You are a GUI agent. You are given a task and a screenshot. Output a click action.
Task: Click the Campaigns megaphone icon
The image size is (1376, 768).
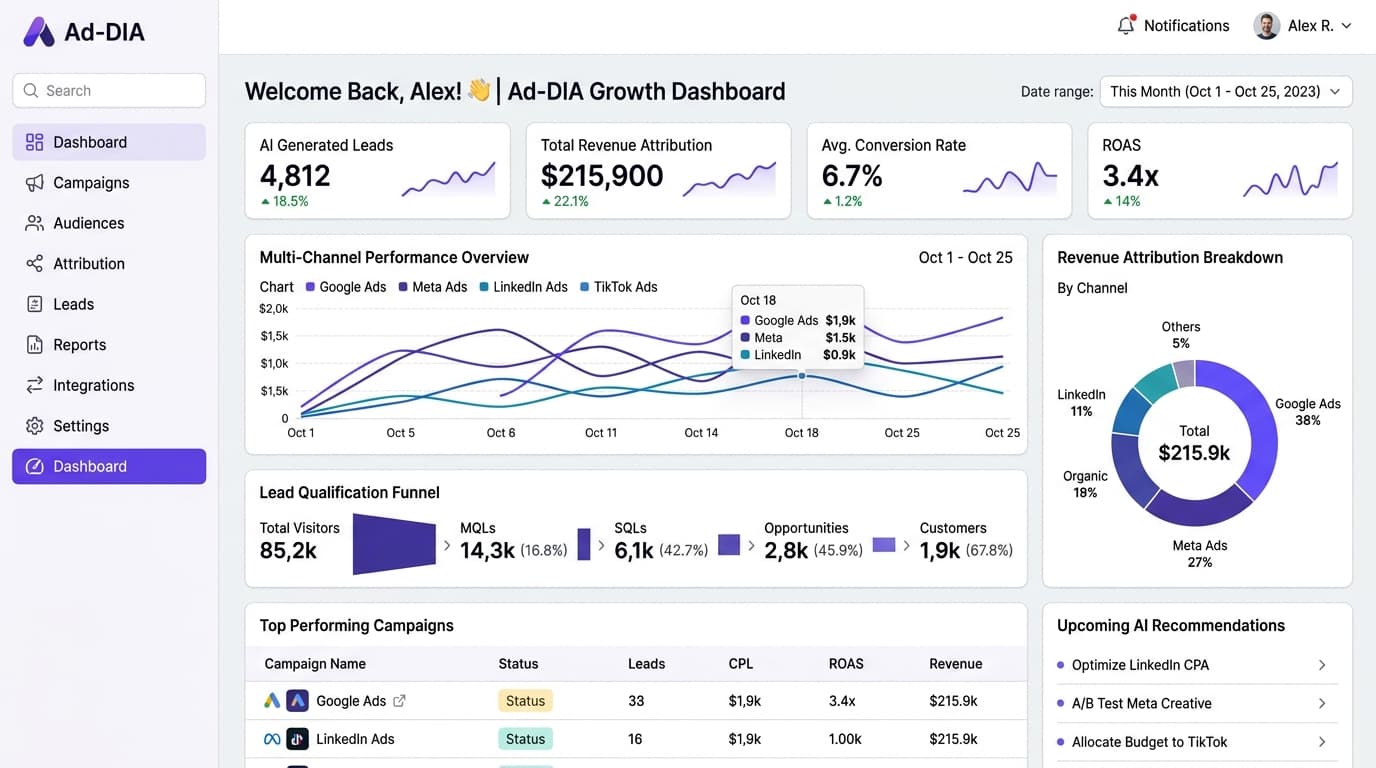35,183
